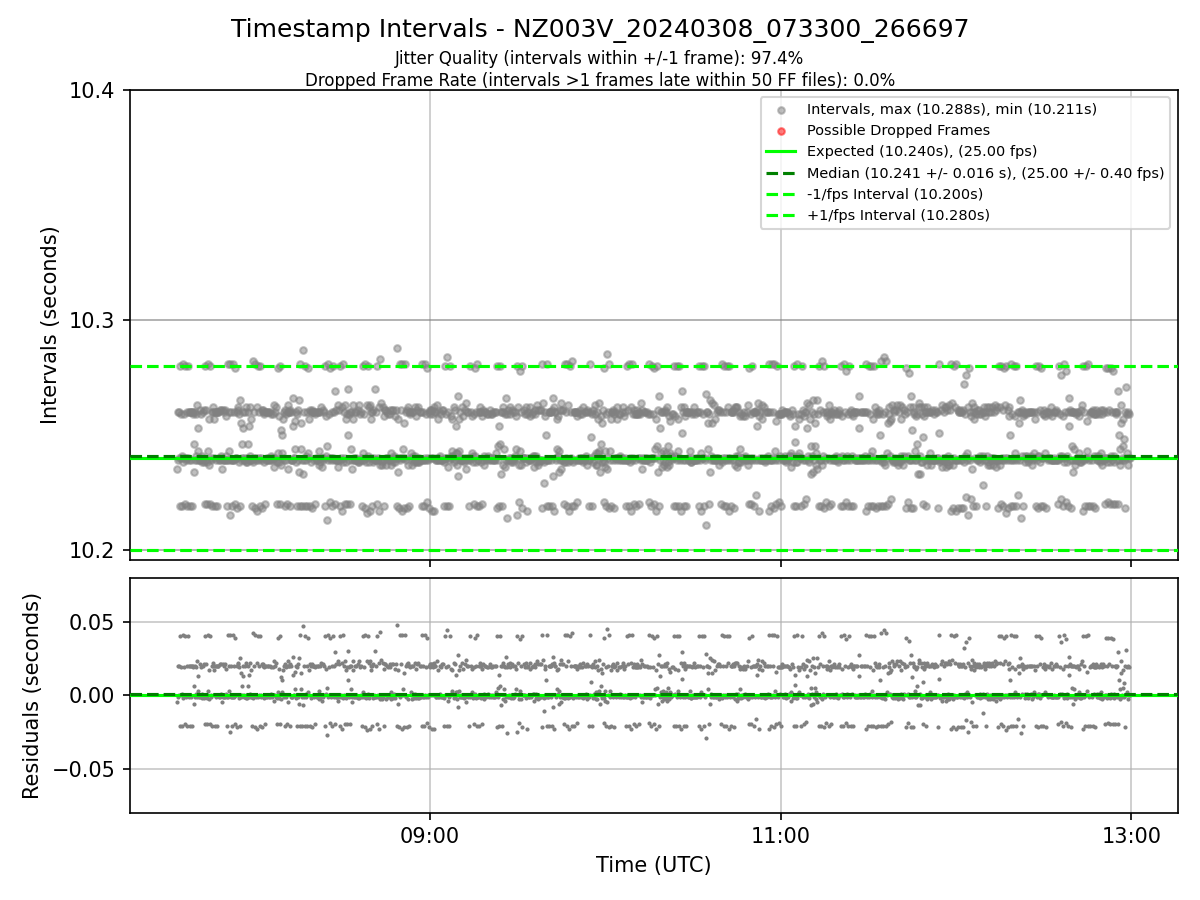This screenshot has height=900, width=1200.
Task: Click the x-axis label 'Time (UTC)'
Action: [x=654, y=865]
